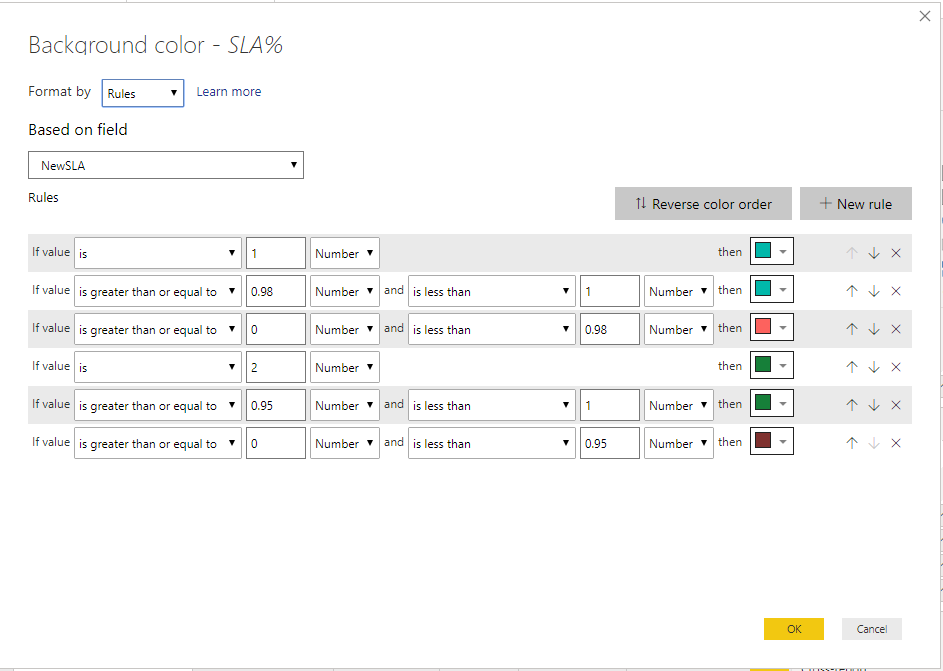Open 'is less than' dropdown in 0.95 to 1 rule
The image size is (943, 671).
point(491,405)
